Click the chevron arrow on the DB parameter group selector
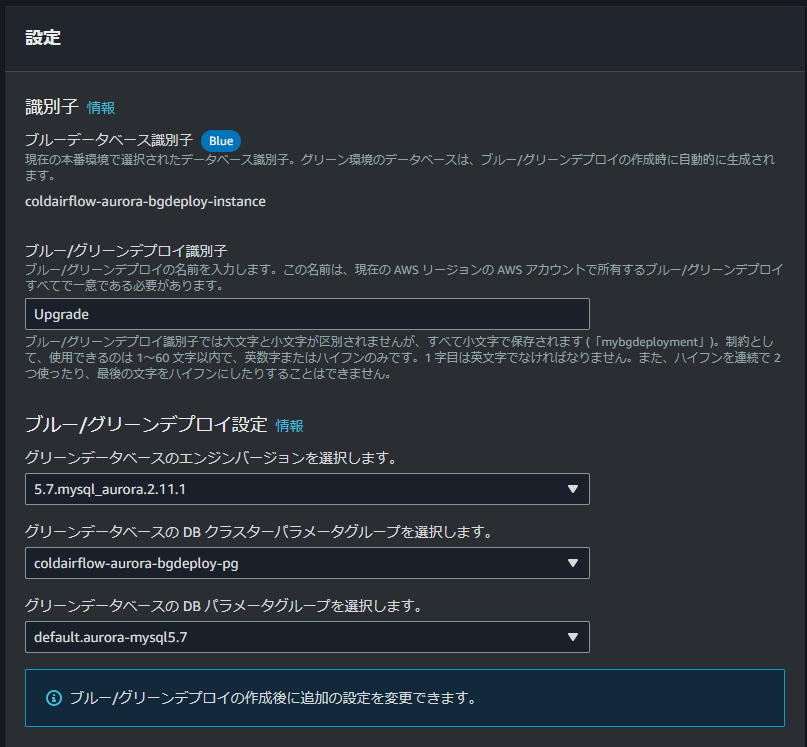The height and width of the screenshot is (747, 807). [573, 637]
